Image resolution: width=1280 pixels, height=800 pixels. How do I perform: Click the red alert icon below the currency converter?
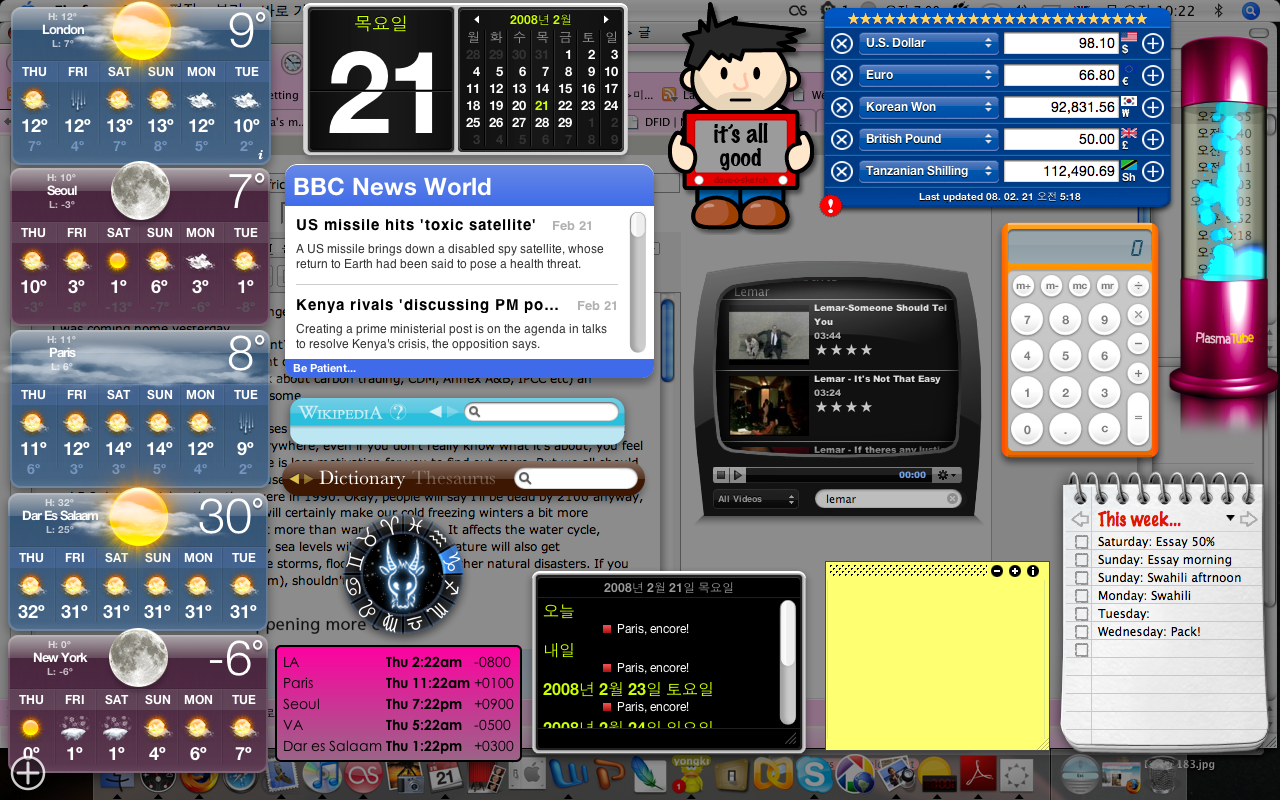830,206
